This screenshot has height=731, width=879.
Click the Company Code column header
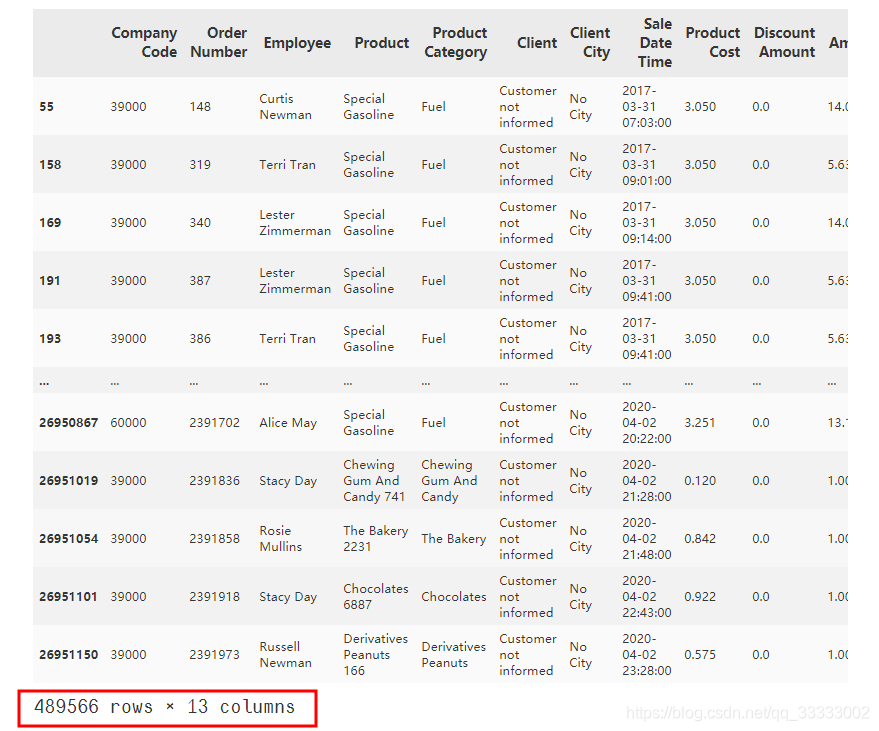tap(144, 43)
